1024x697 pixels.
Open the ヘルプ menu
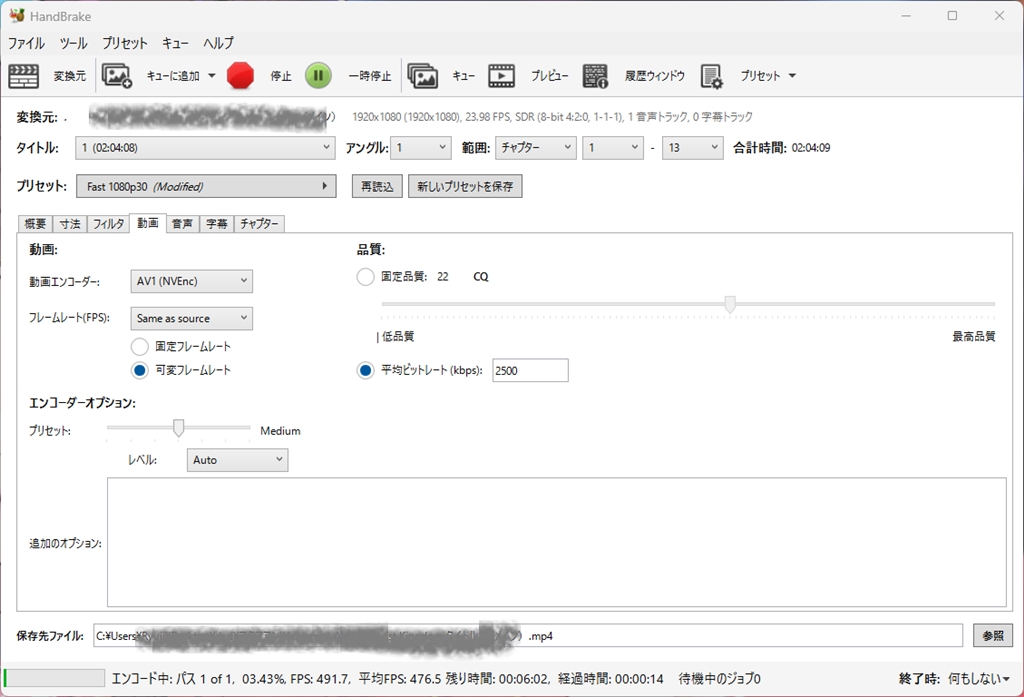pyautogui.click(x=218, y=43)
